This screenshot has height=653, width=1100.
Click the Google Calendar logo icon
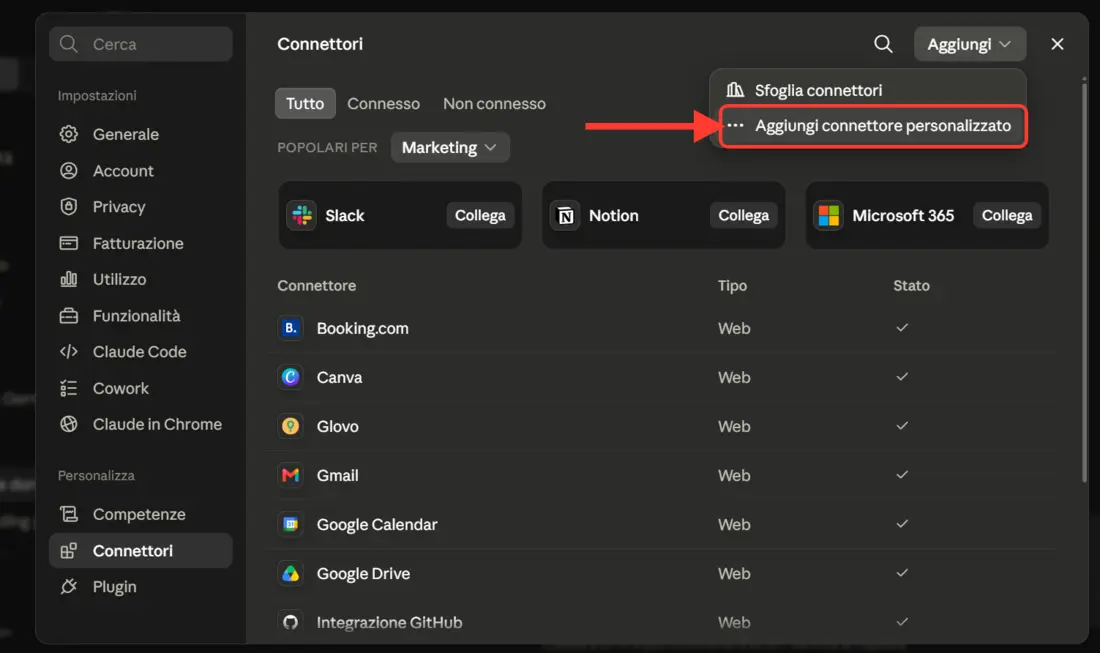(290, 524)
